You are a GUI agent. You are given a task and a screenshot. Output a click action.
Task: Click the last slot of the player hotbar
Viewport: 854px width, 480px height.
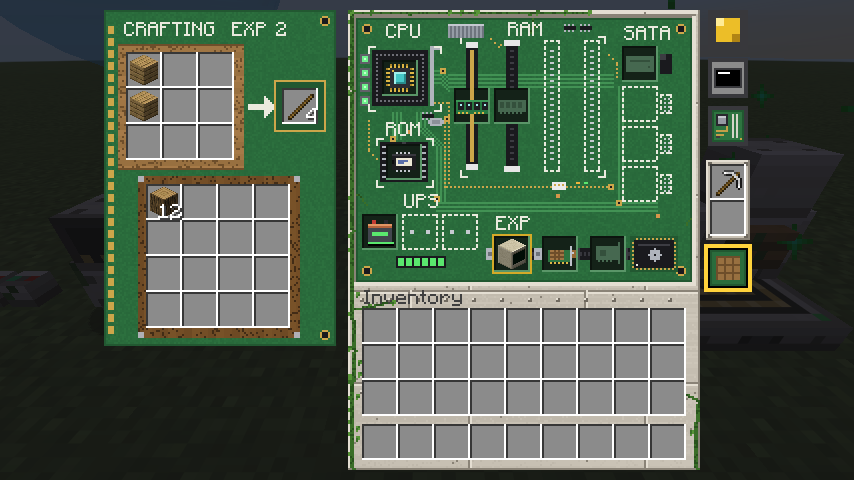tap(667, 441)
